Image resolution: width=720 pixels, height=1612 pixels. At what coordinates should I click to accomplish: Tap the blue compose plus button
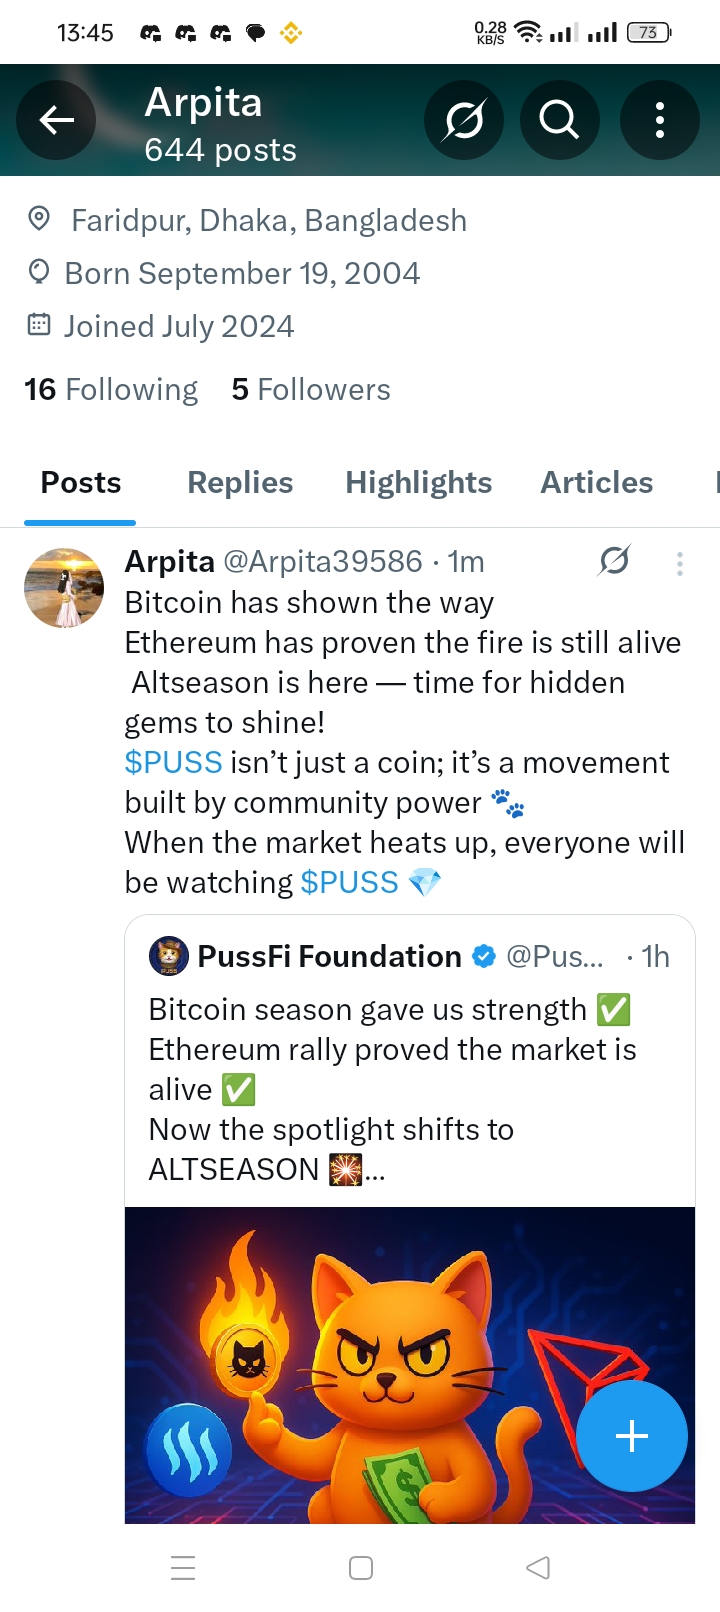tap(631, 1436)
